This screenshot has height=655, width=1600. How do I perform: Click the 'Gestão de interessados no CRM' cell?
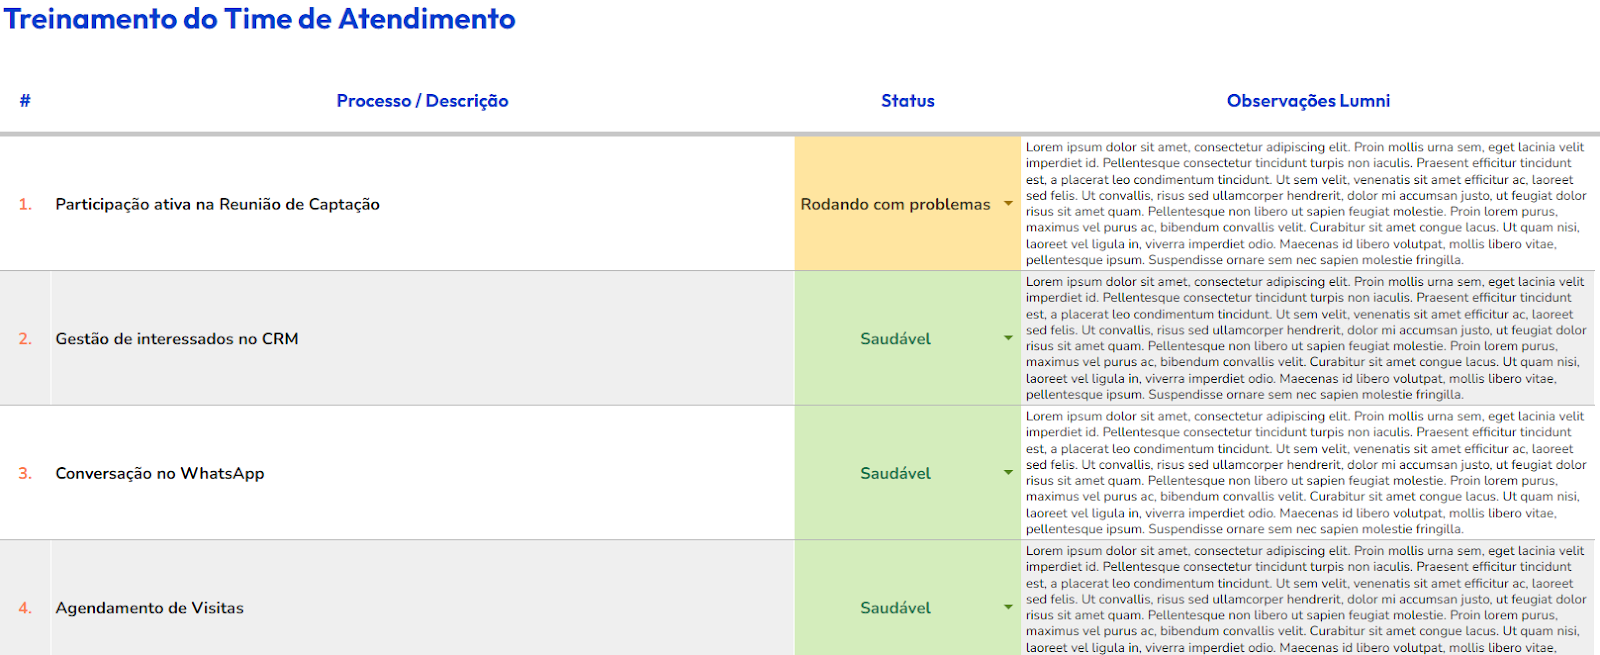[177, 339]
